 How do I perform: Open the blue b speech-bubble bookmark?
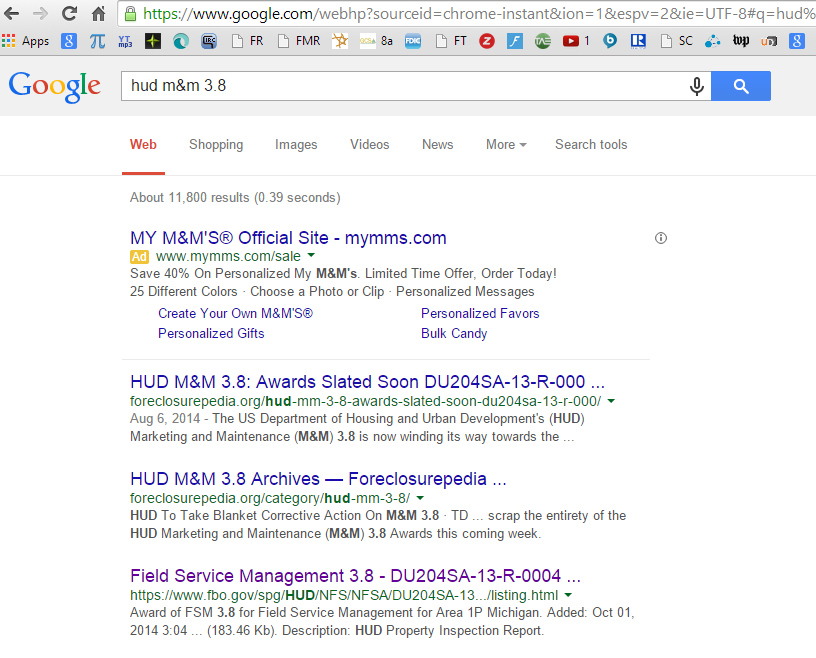[610, 41]
